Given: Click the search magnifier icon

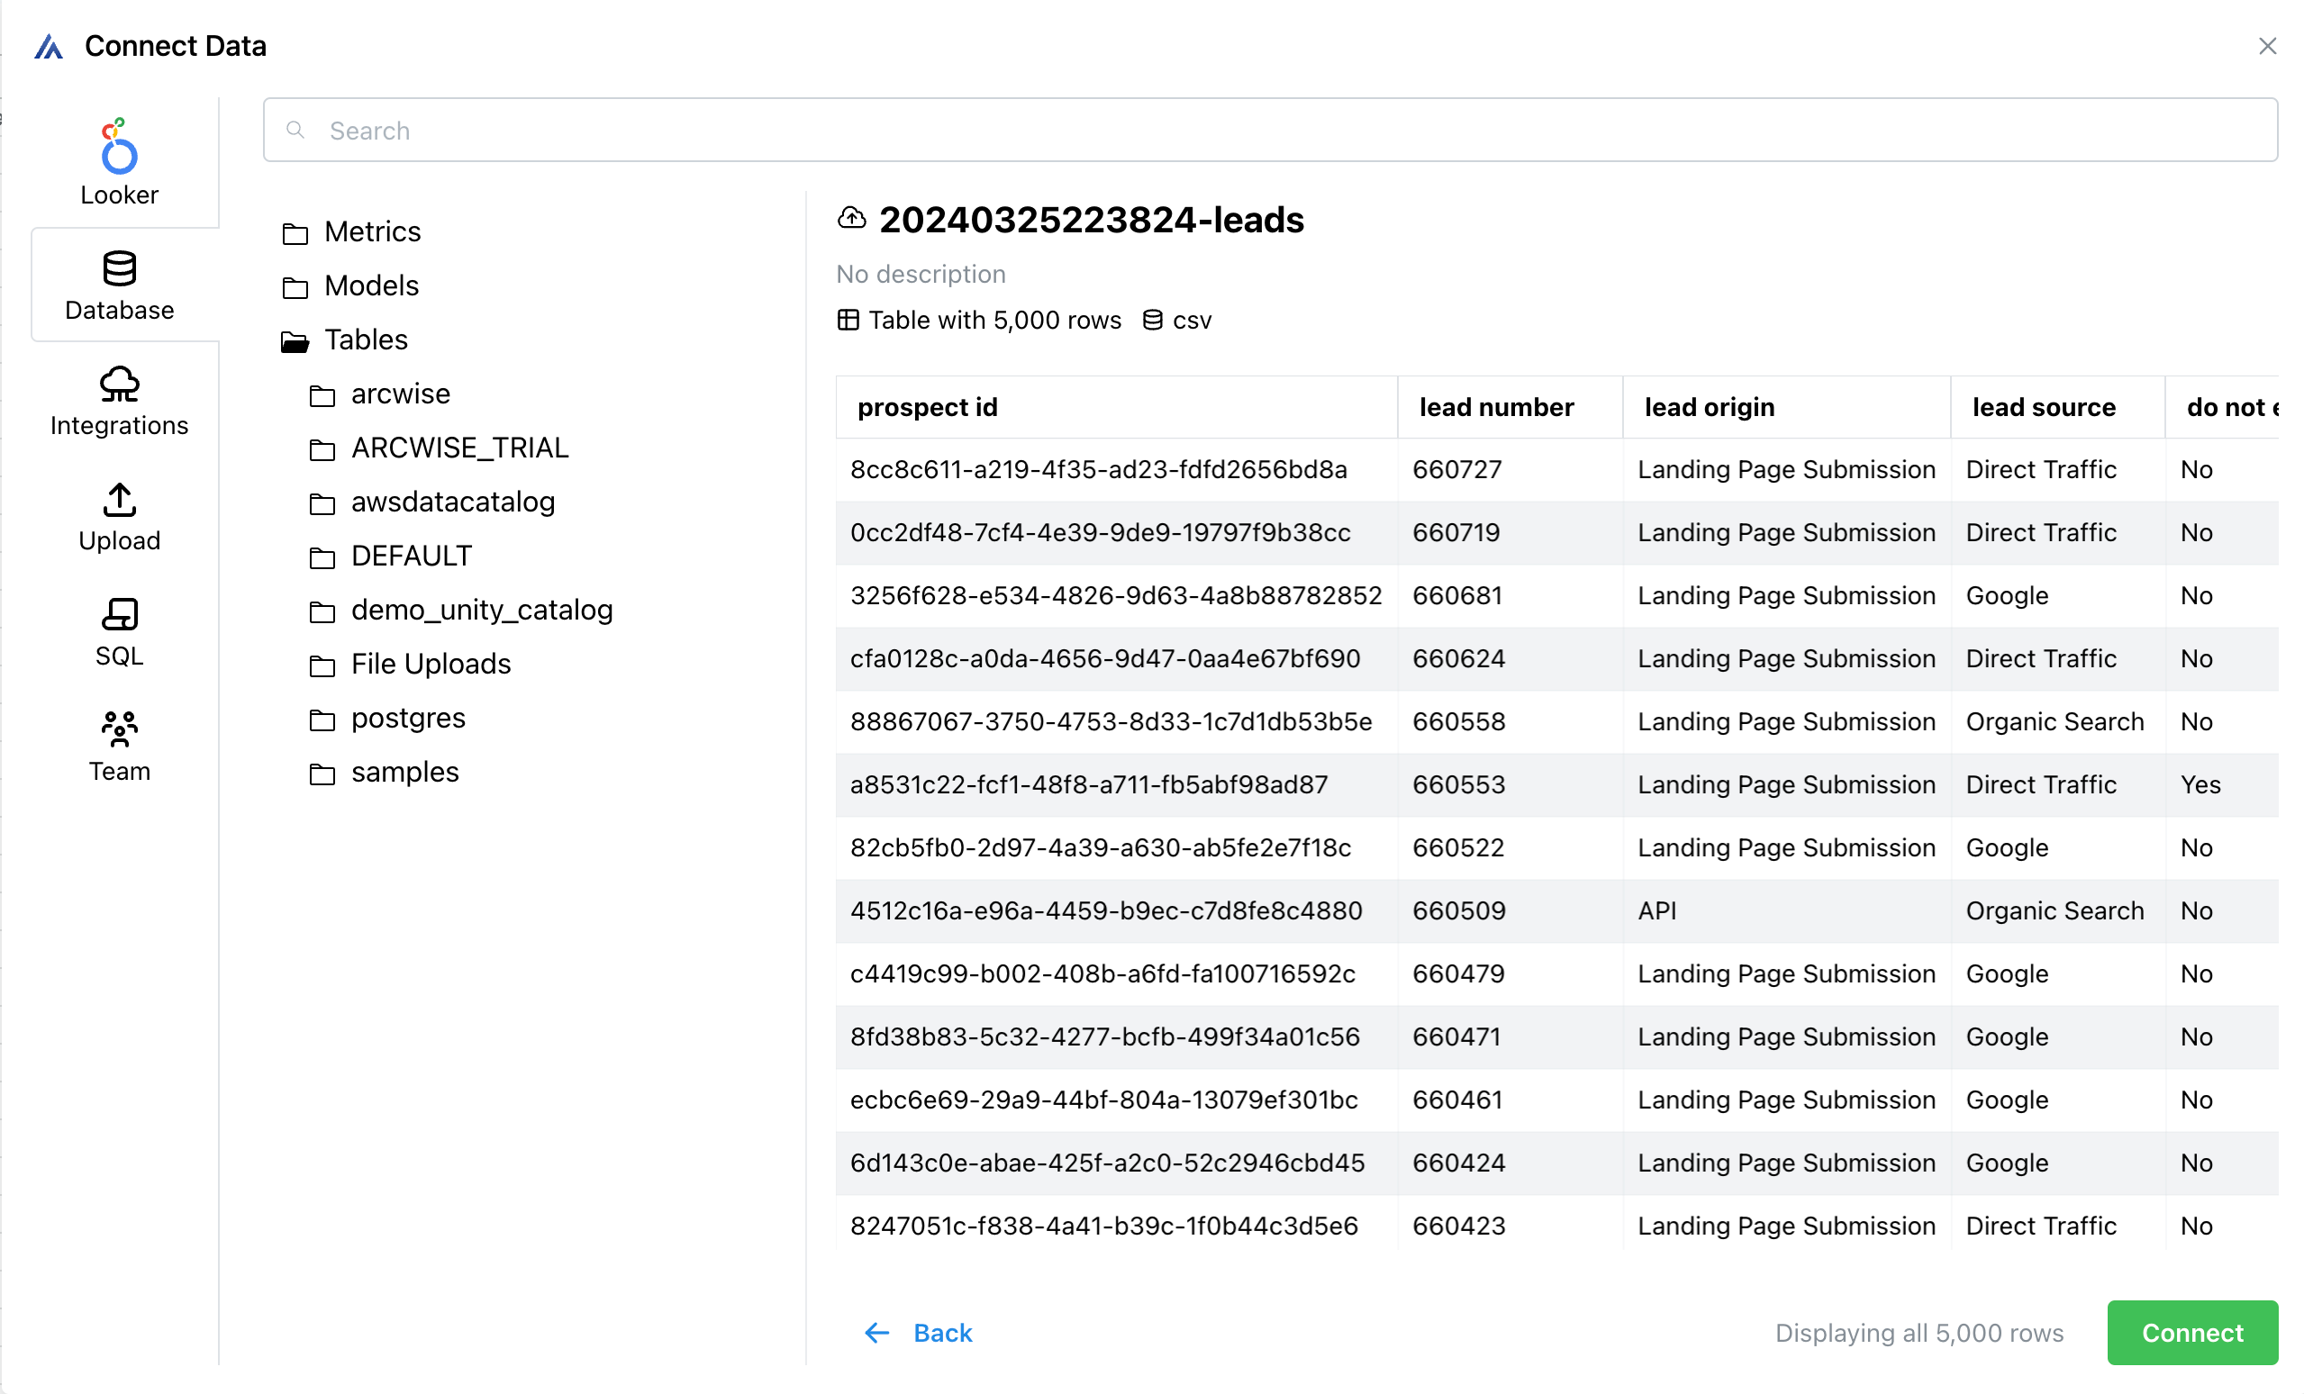Looking at the screenshot, I should 295,130.
